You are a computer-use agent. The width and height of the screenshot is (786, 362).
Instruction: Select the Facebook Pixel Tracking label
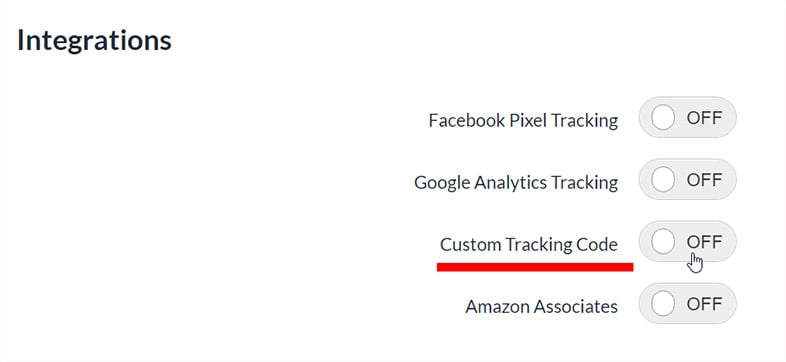tap(523, 121)
